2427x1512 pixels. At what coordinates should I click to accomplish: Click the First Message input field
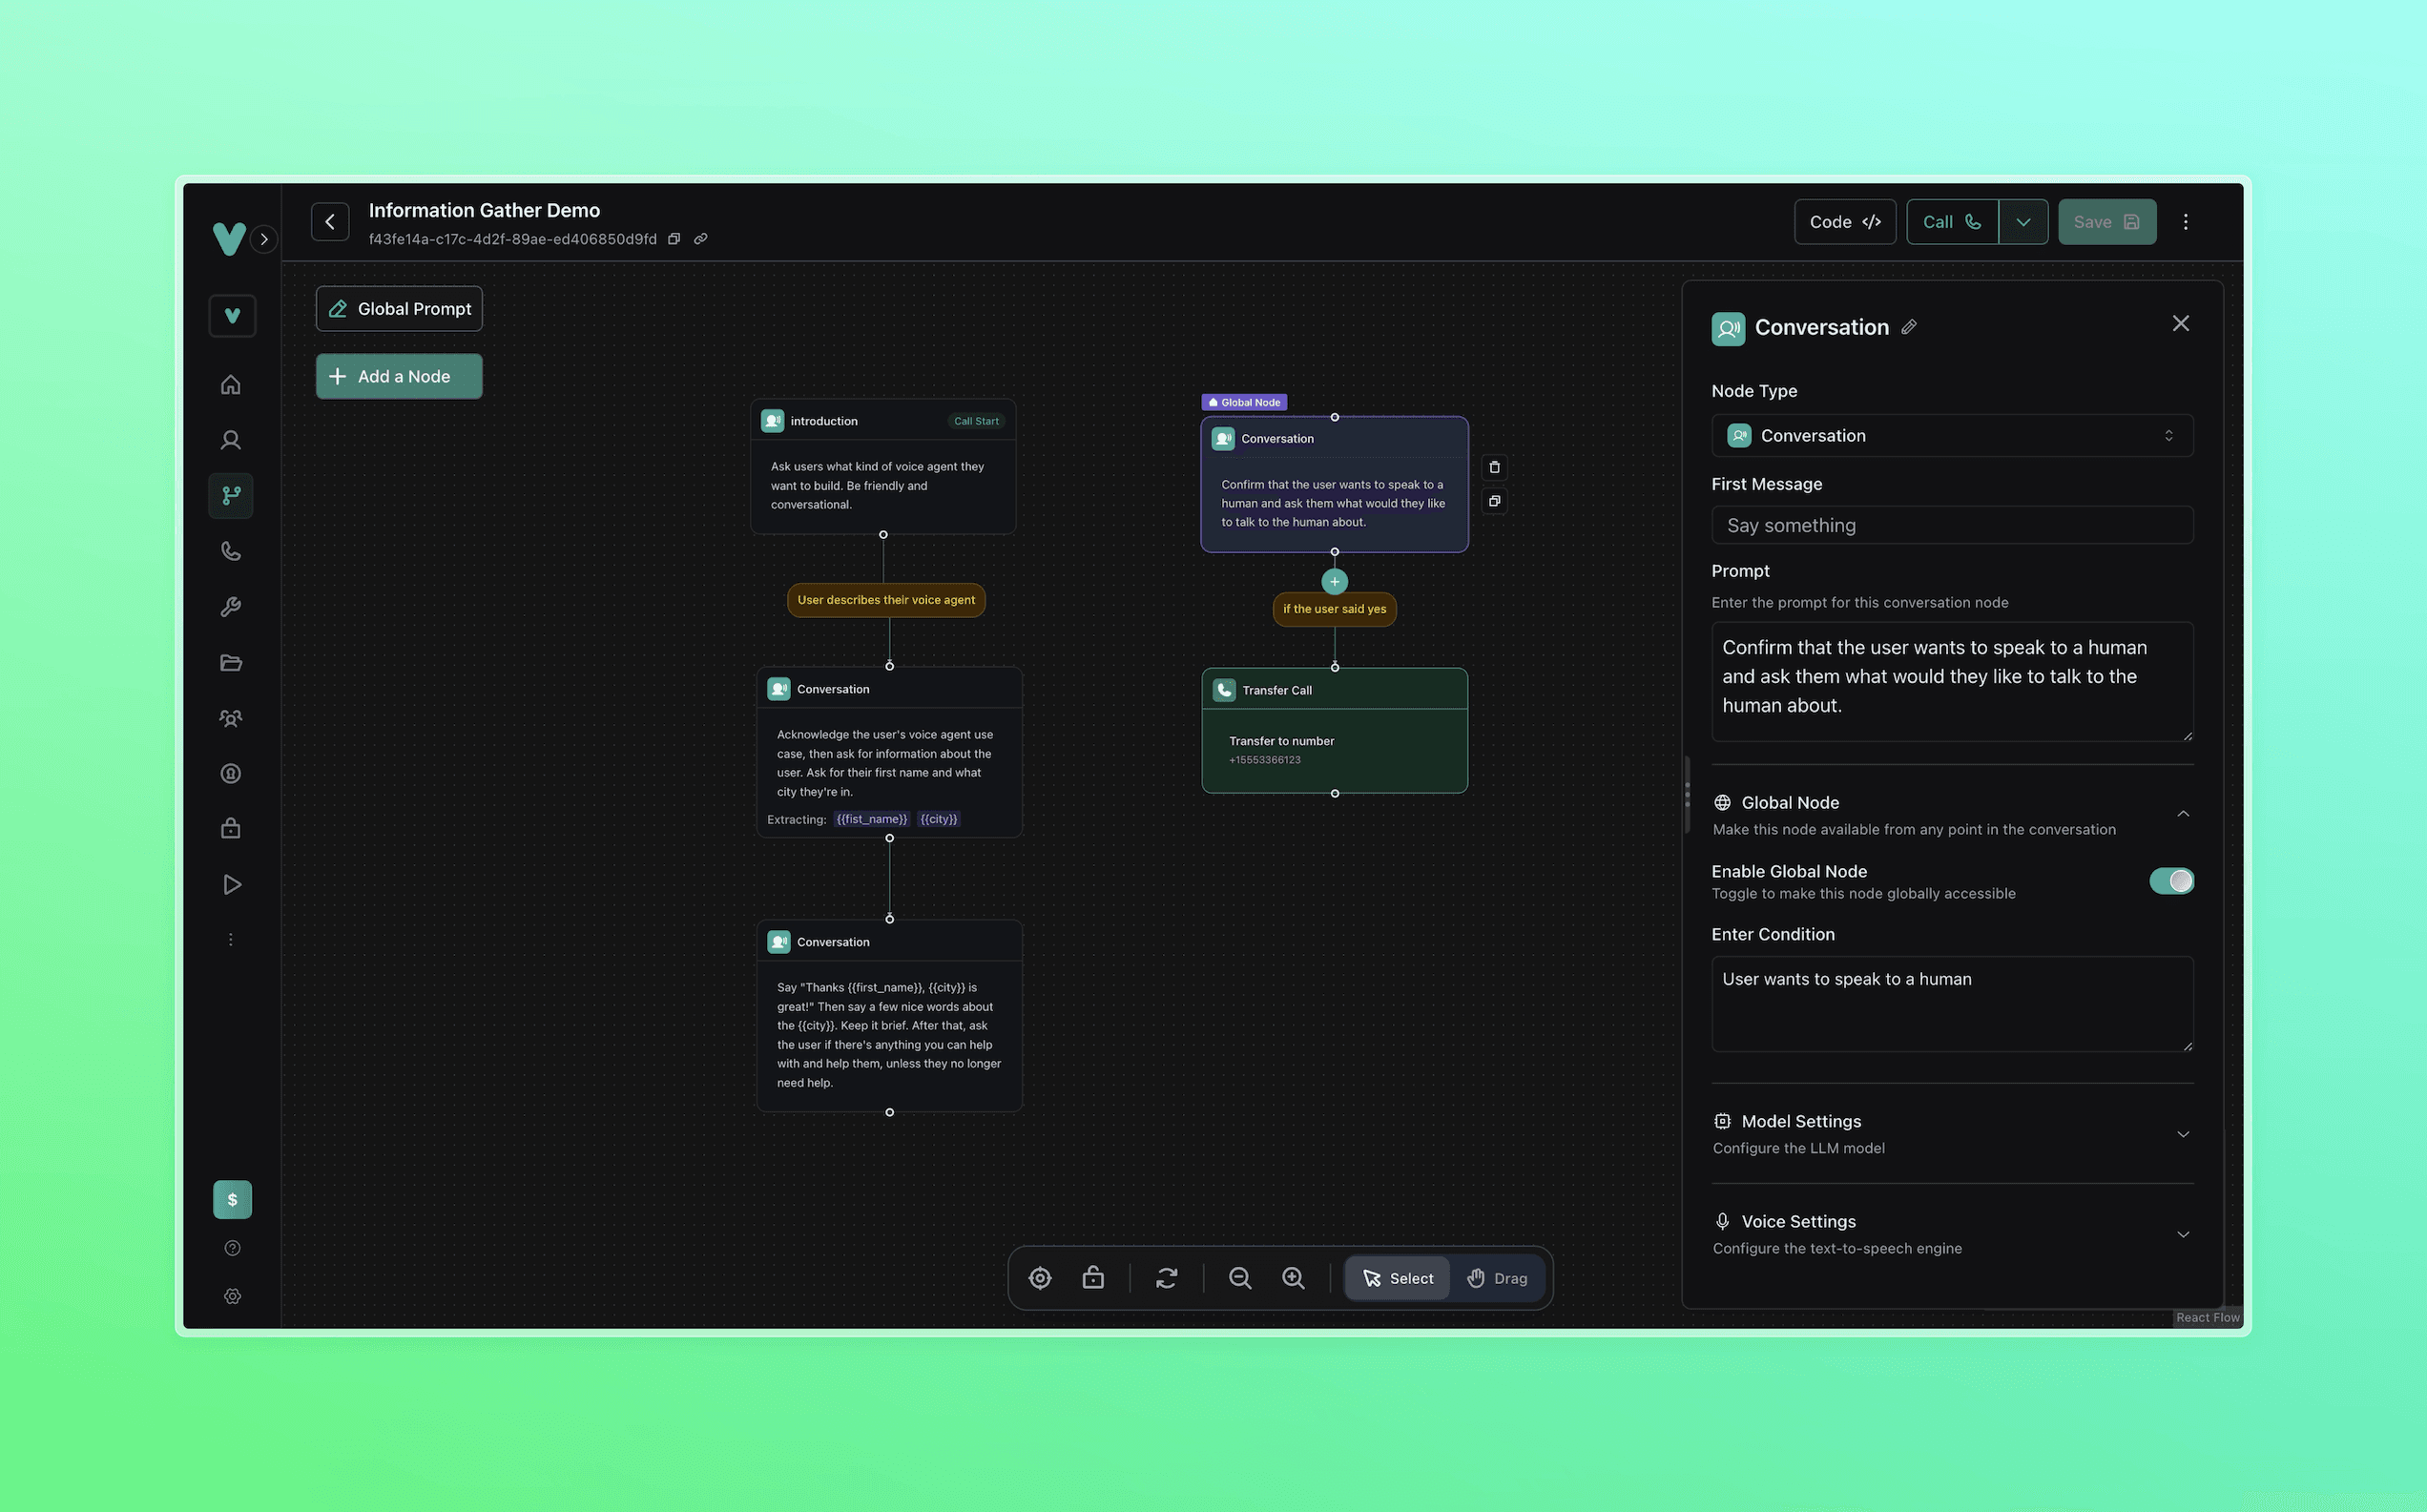point(1952,525)
